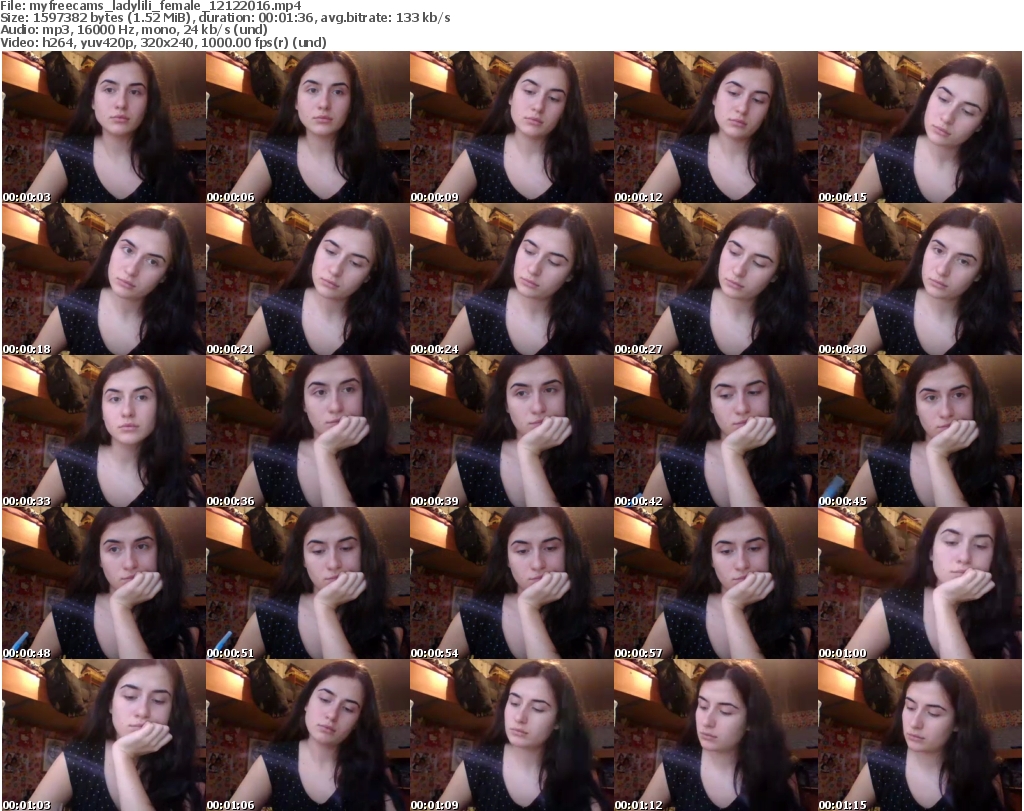Click the Audio mp3 info line
This screenshot has width=1024, height=811.
point(134,30)
